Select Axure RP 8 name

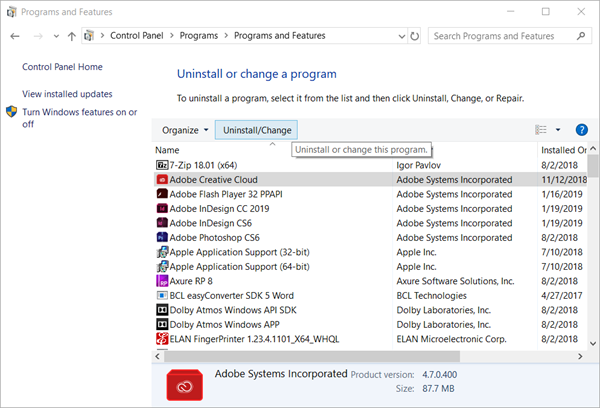pyautogui.click(x=191, y=281)
